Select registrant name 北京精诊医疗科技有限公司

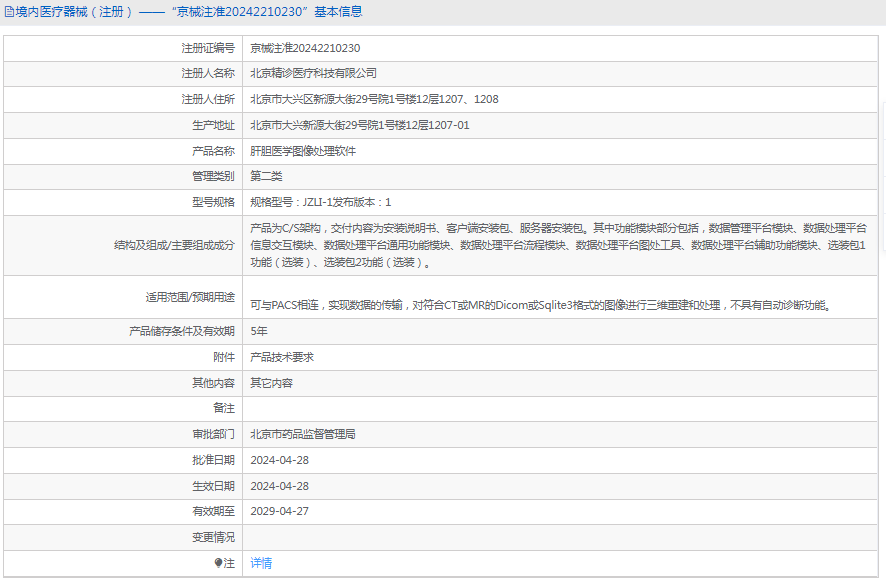coord(314,73)
